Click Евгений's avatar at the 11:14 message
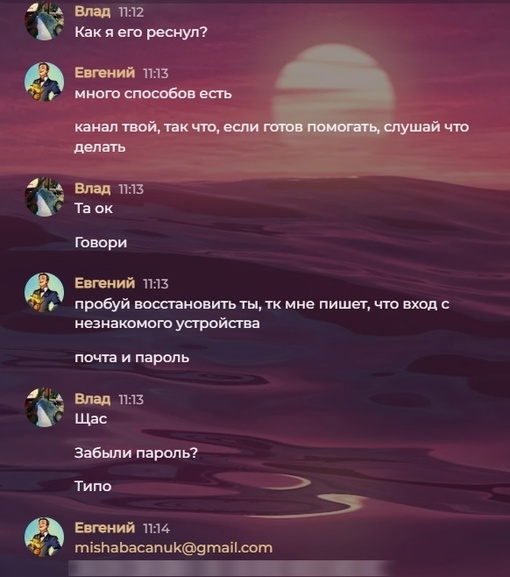This screenshot has width=510, height=577. [44, 537]
